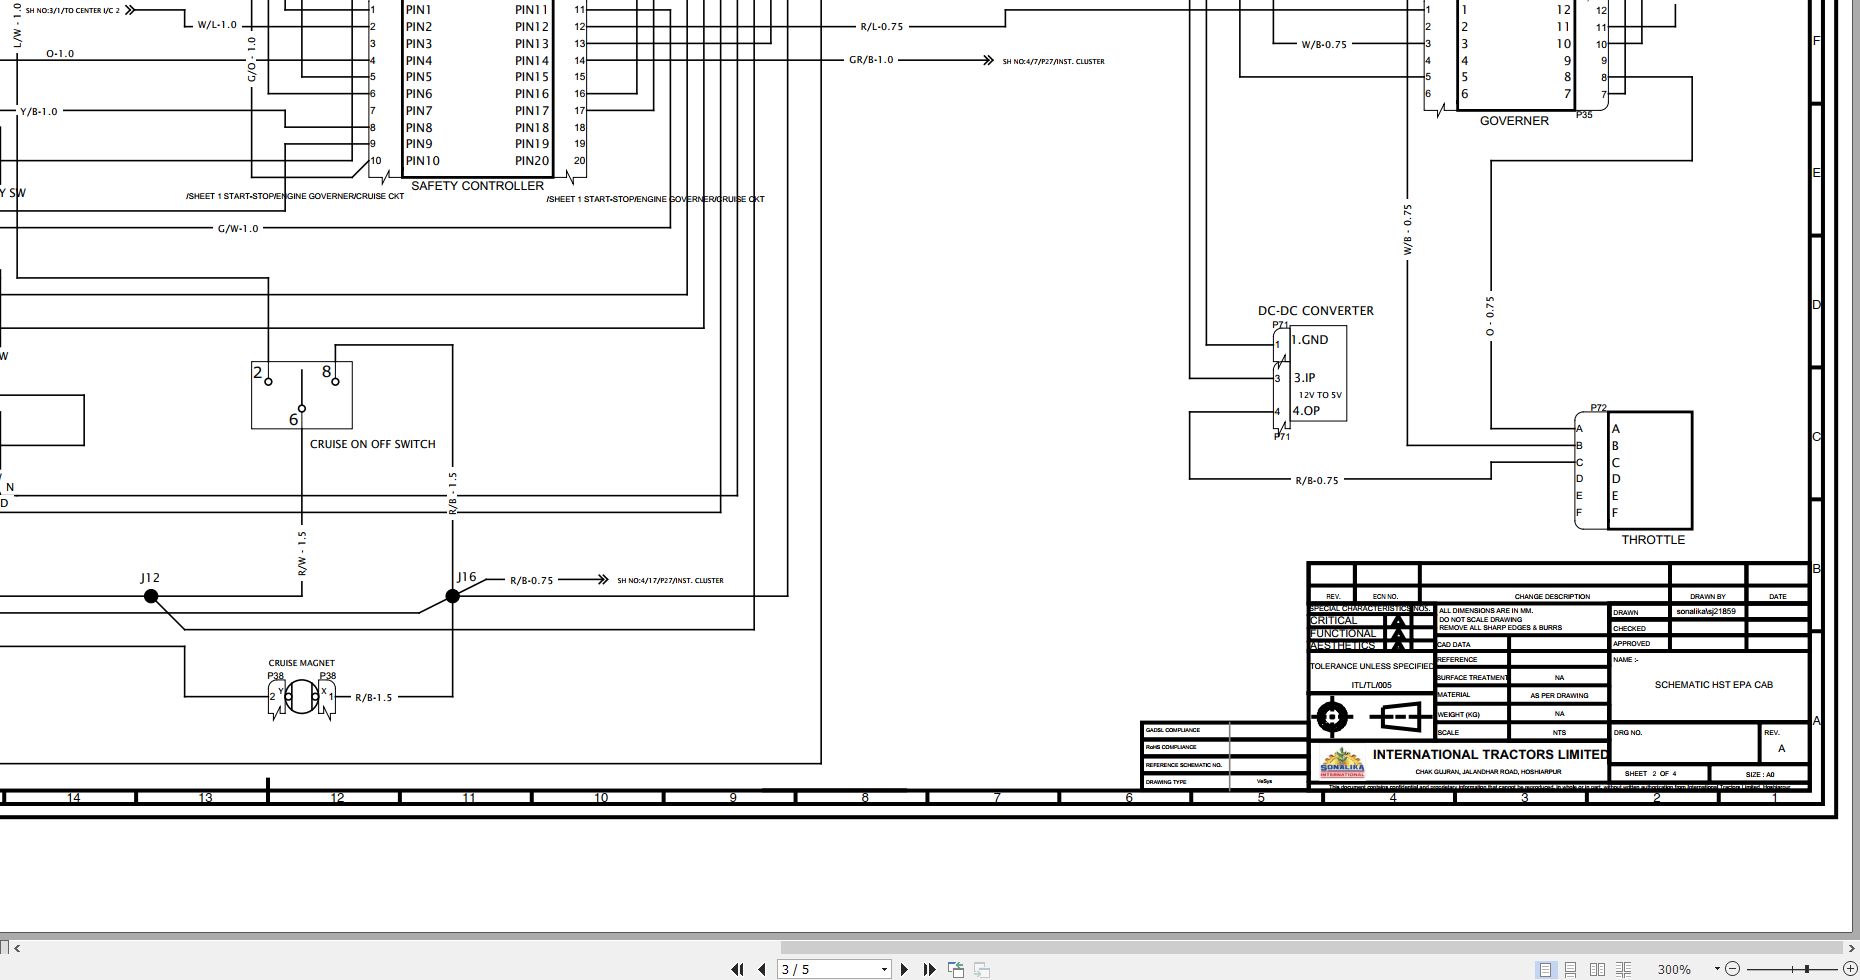Click the scroll left arrow
Image resolution: width=1860 pixels, height=980 pixels.
tap(17, 946)
